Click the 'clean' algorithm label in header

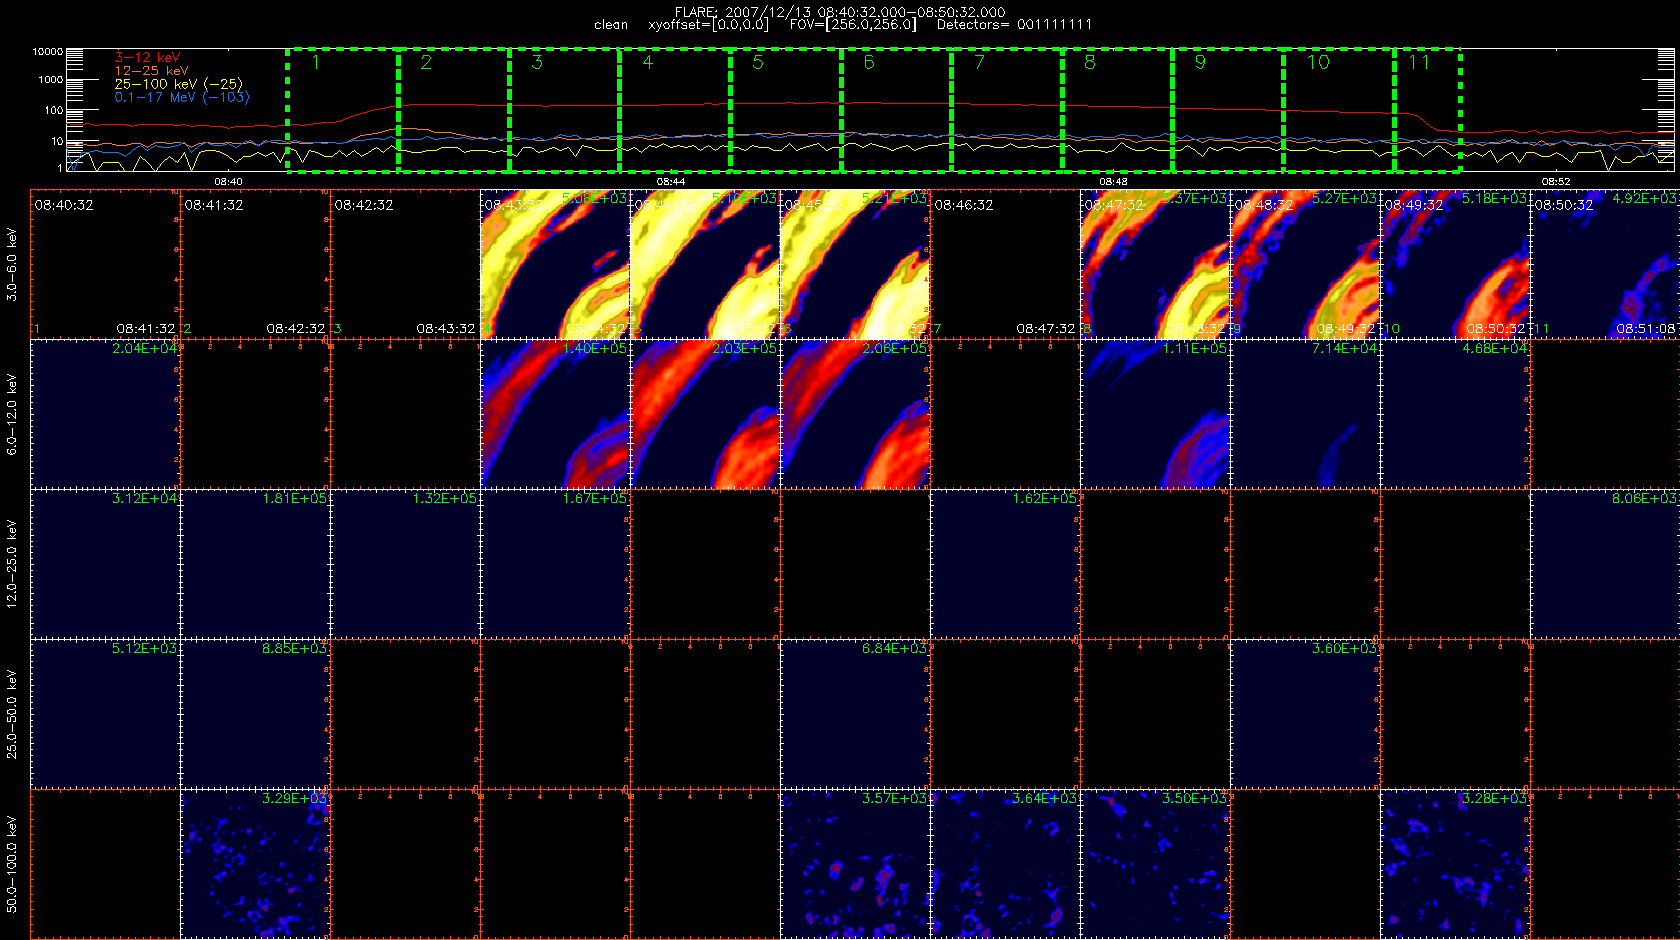point(611,25)
